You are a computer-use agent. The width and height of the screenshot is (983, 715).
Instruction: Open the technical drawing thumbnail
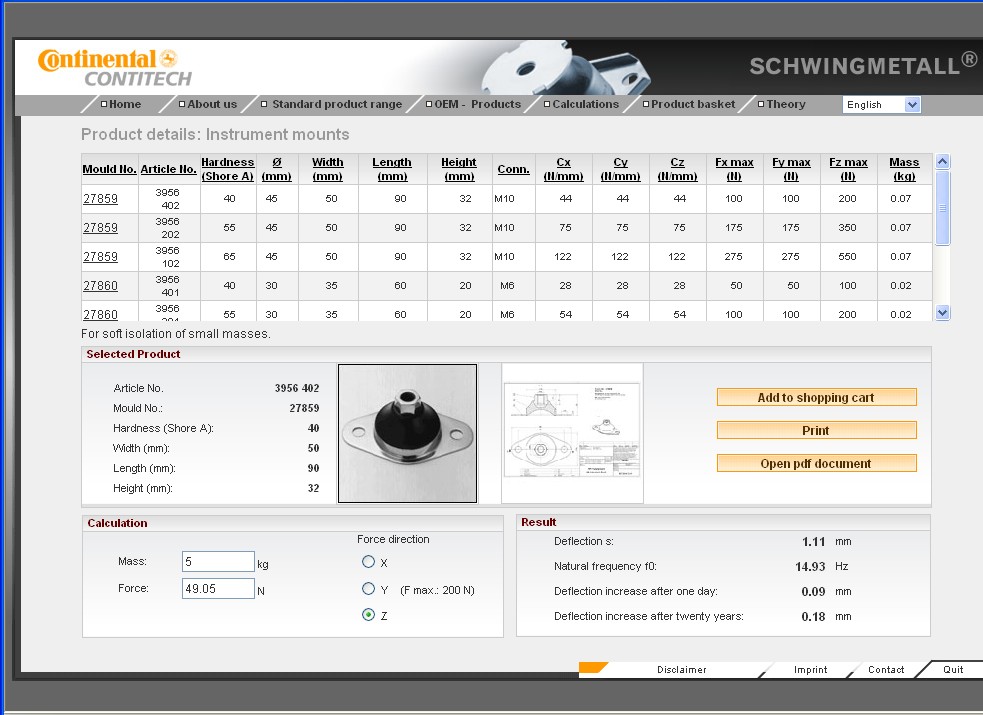(572, 433)
